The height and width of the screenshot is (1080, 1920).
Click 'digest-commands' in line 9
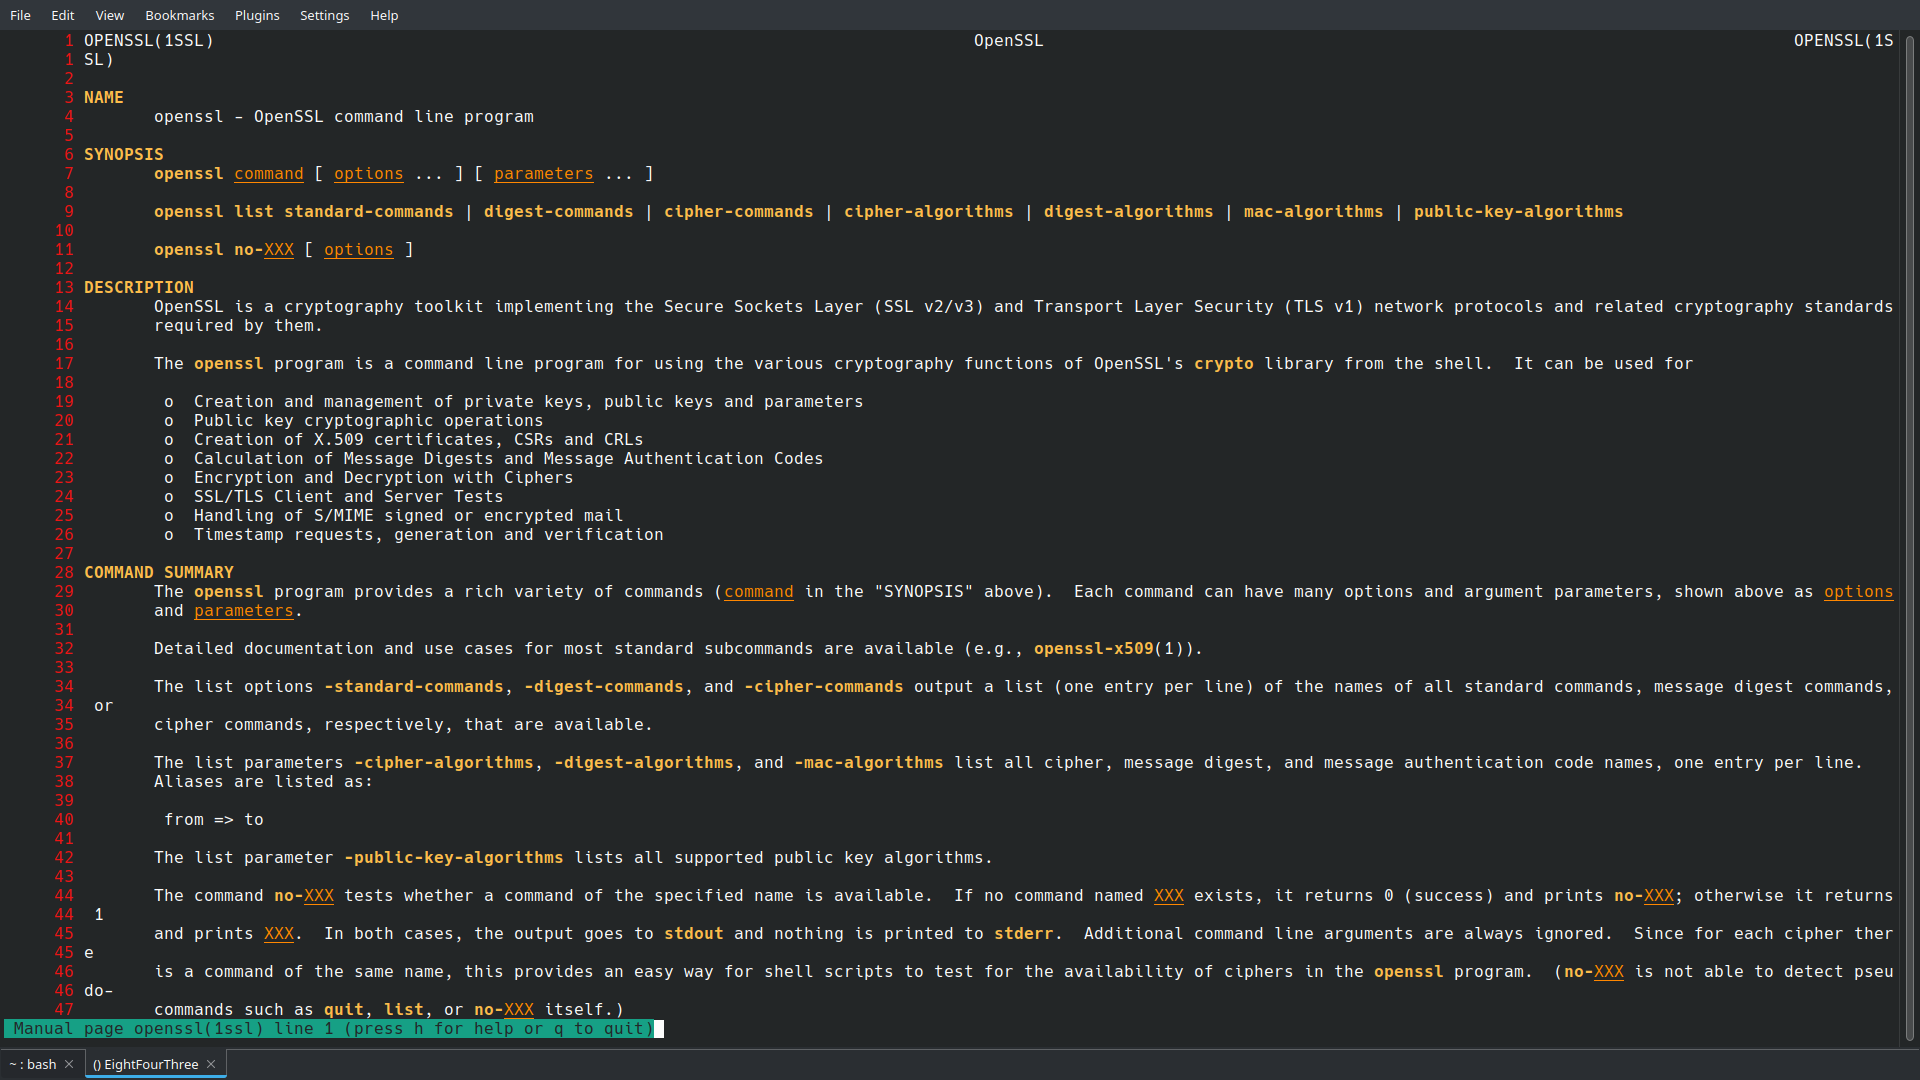pyautogui.click(x=559, y=212)
